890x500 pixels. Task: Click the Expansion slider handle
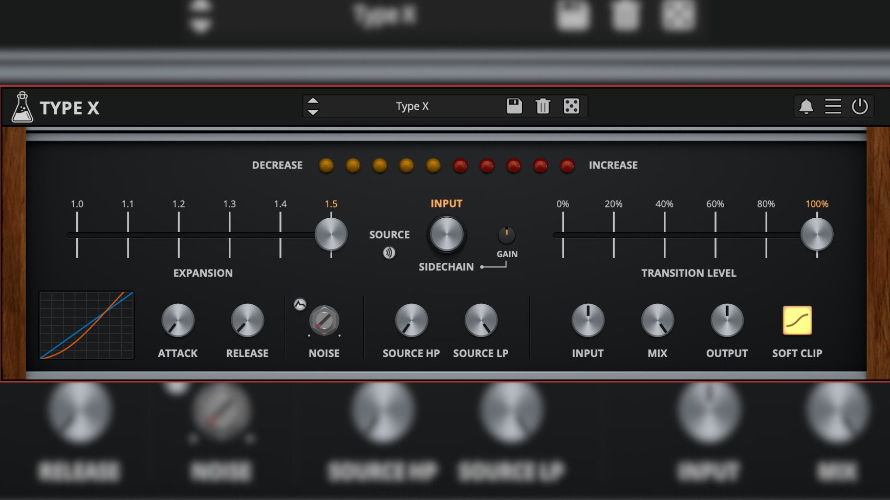[x=331, y=235]
